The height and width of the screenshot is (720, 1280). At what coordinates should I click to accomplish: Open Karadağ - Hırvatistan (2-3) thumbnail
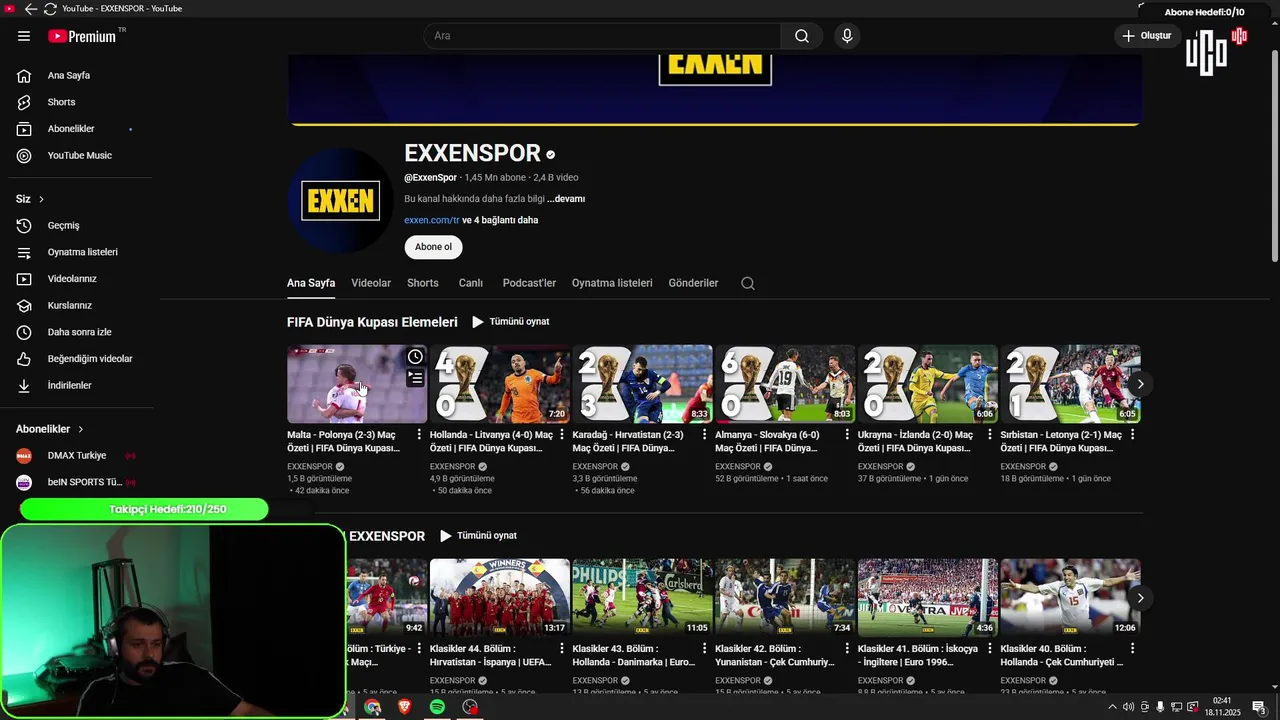(x=642, y=384)
